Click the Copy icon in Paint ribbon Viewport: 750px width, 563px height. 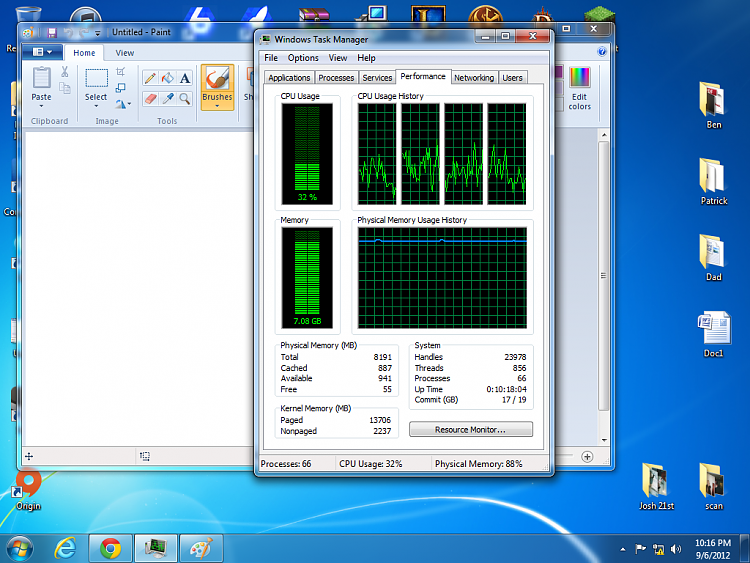pos(65,88)
